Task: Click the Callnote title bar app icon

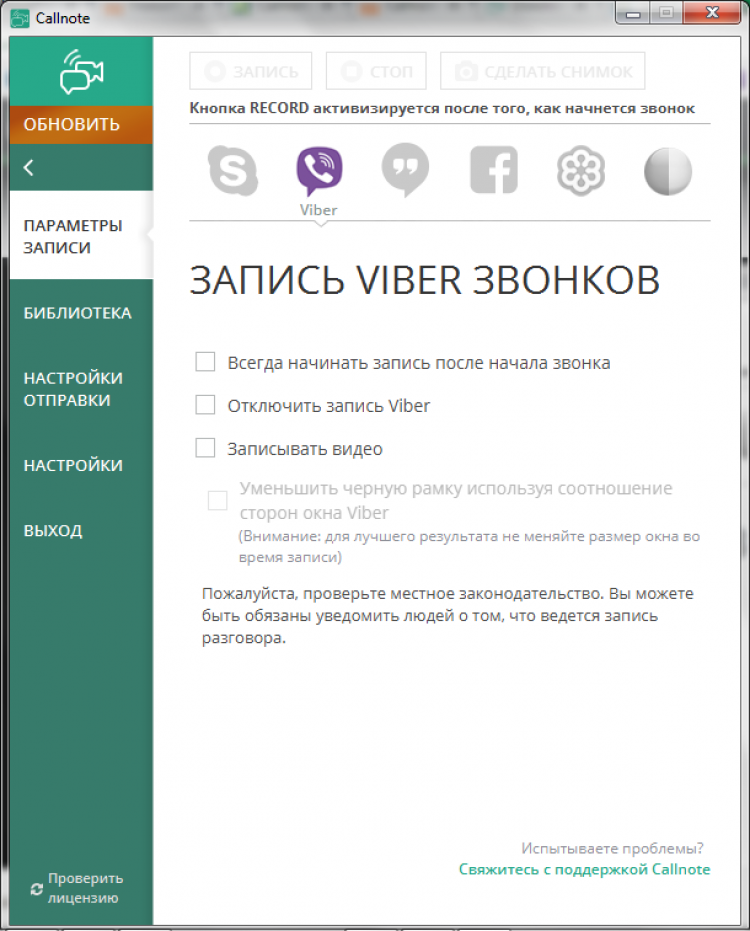Action: pyautogui.click(x=20, y=18)
